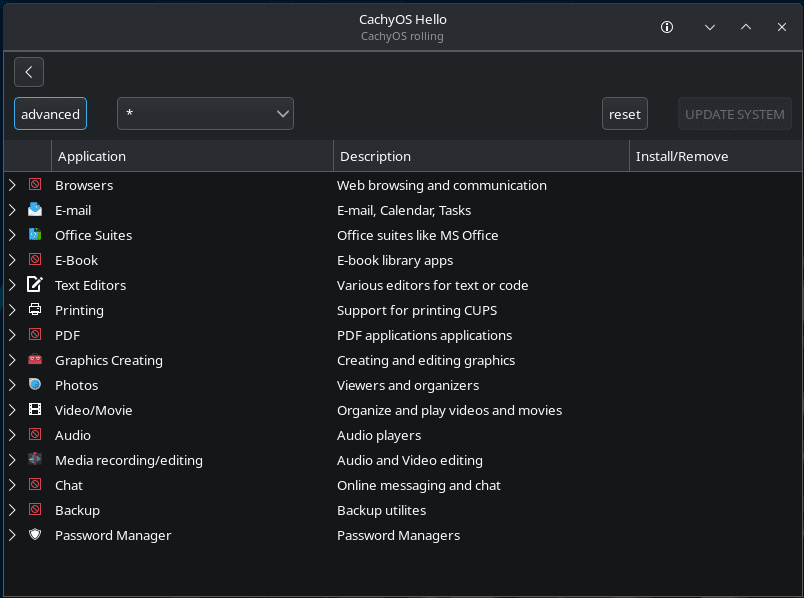Click the Text Editors pencil icon
This screenshot has height=598, width=804.
pos(34,285)
